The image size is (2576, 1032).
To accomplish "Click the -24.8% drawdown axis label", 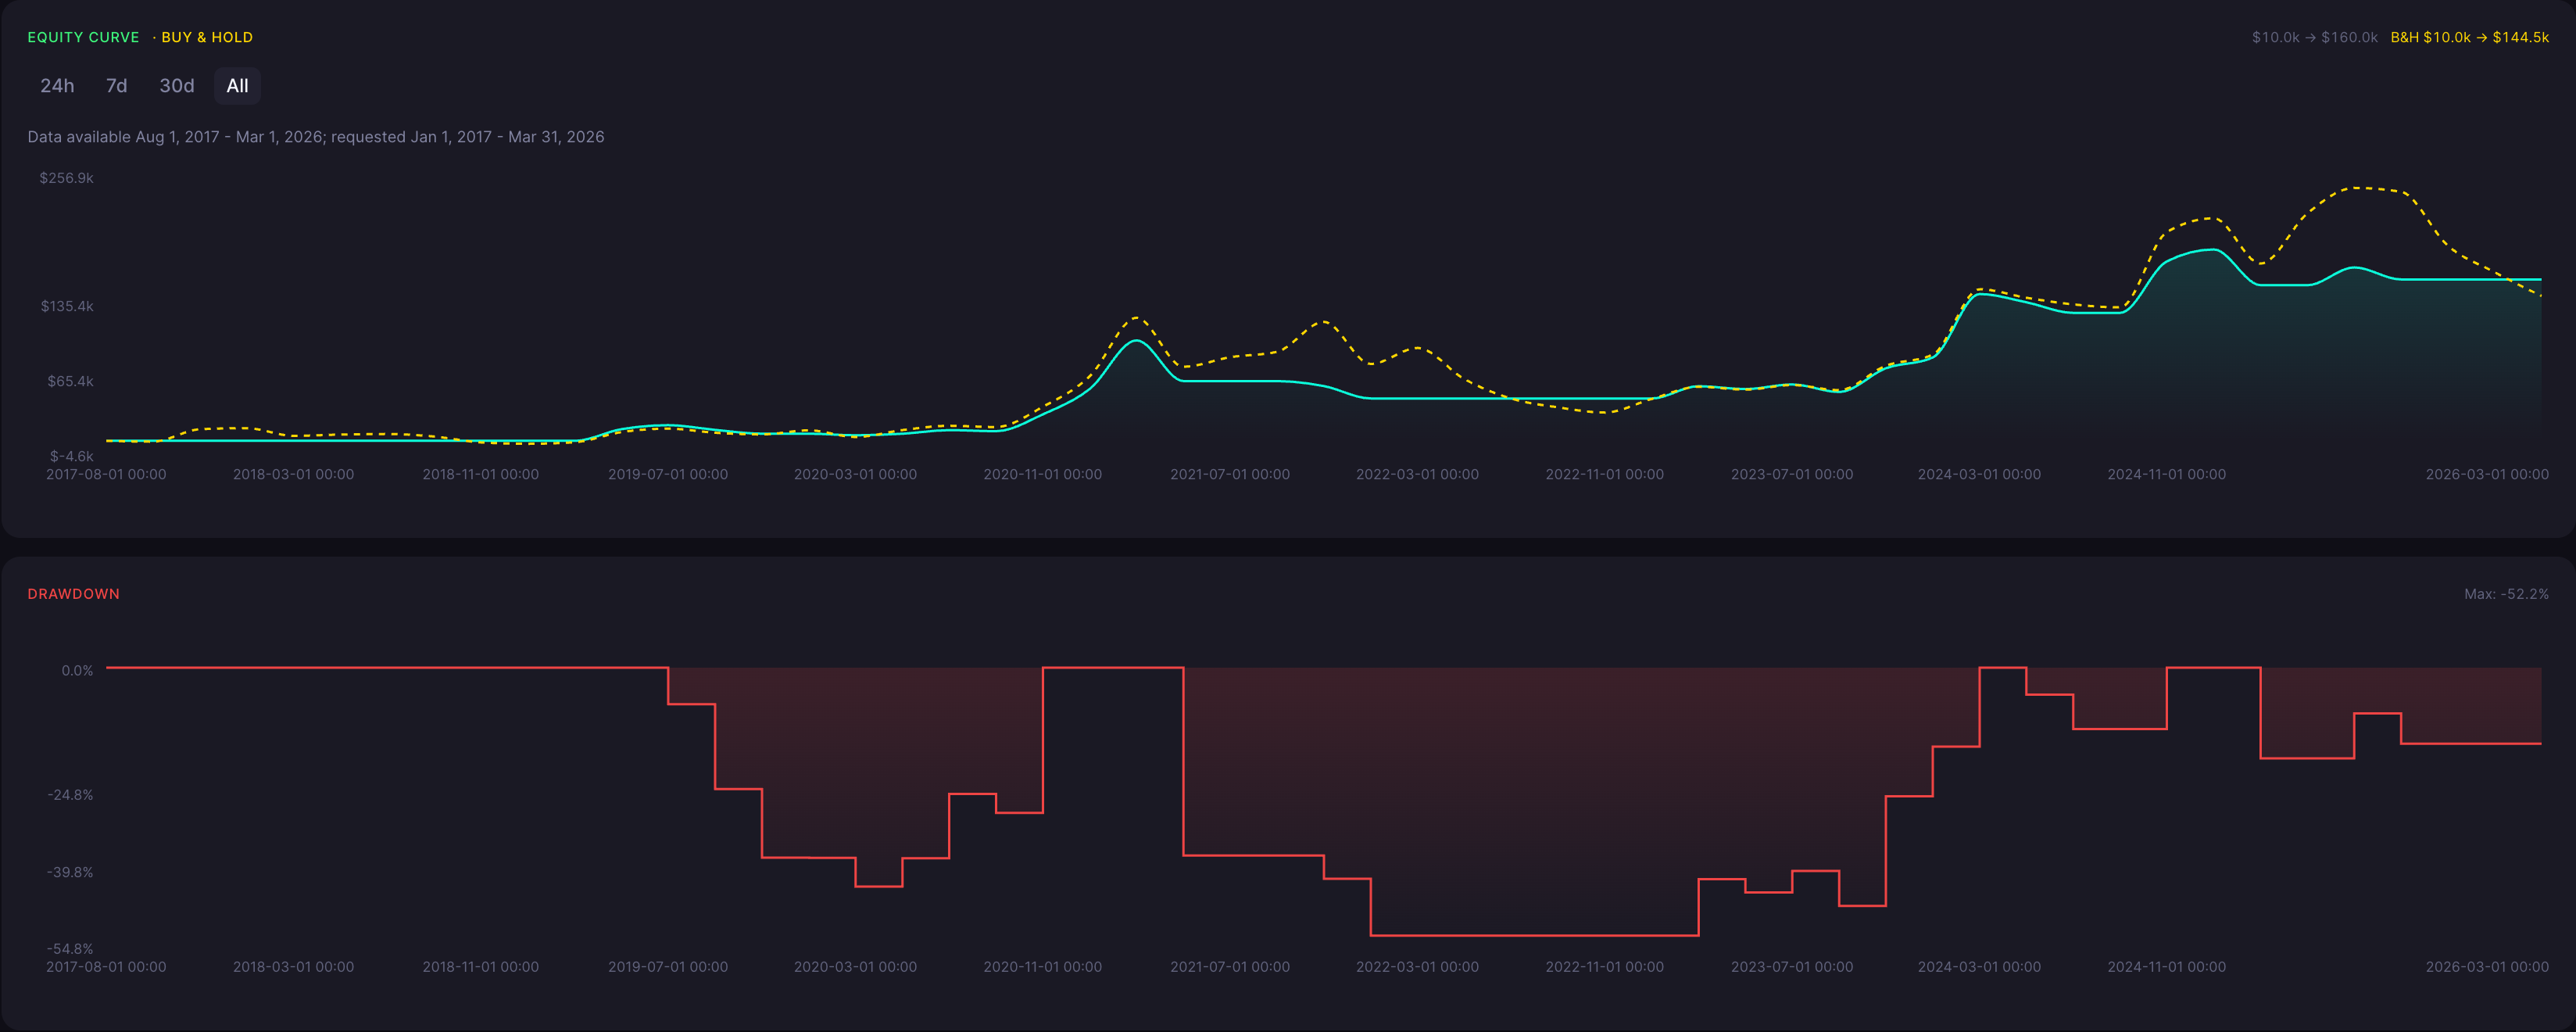I will pyautogui.click(x=70, y=795).
